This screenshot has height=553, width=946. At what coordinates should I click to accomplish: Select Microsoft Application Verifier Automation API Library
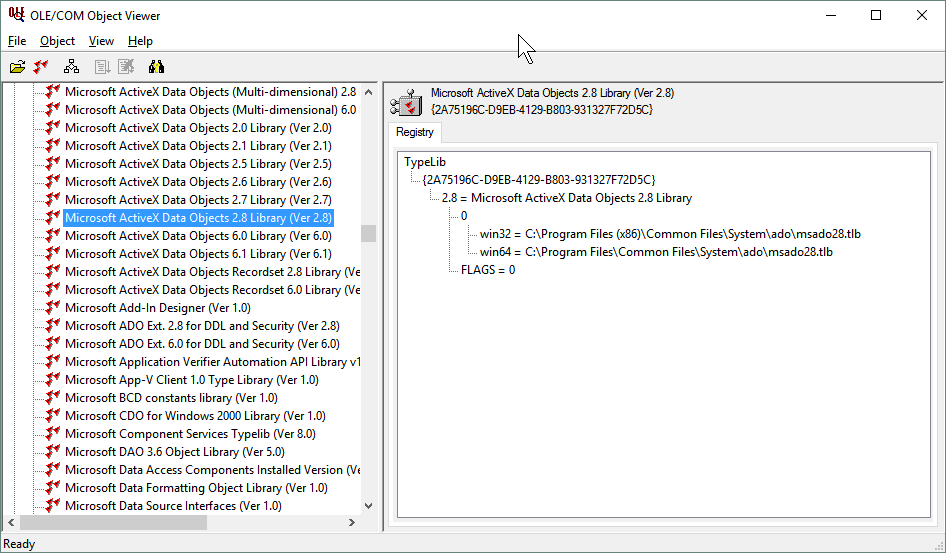point(212,362)
